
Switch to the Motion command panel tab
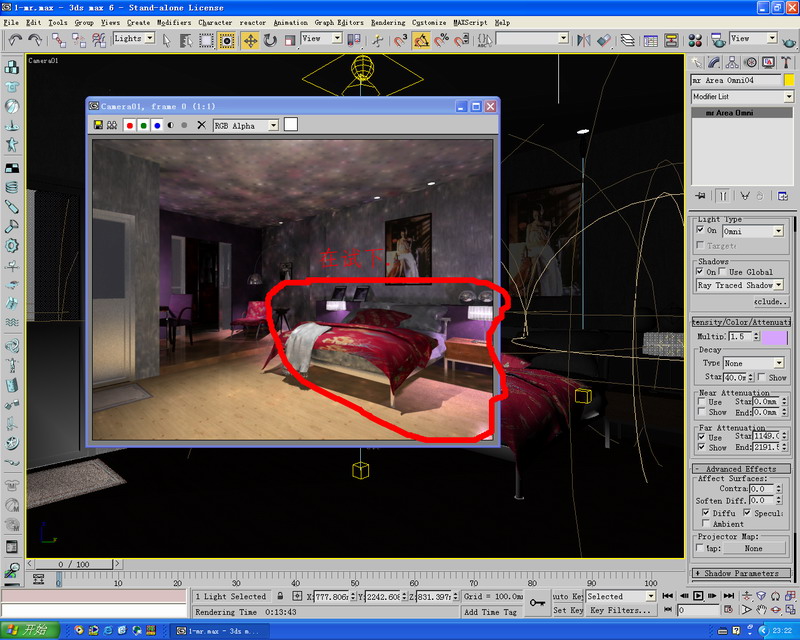coord(750,63)
